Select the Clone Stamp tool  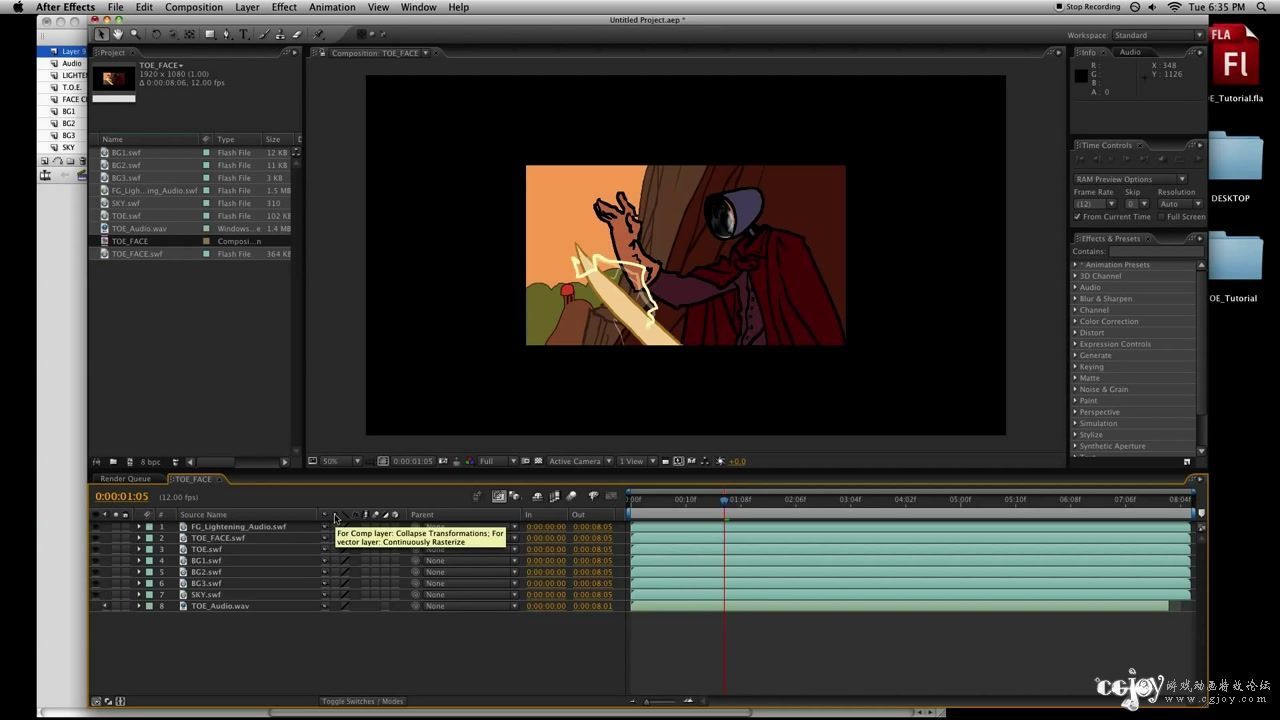[279, 34]
